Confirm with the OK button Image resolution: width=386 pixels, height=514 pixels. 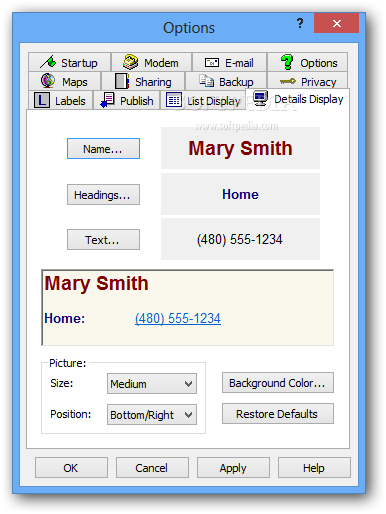click(71, 468)
